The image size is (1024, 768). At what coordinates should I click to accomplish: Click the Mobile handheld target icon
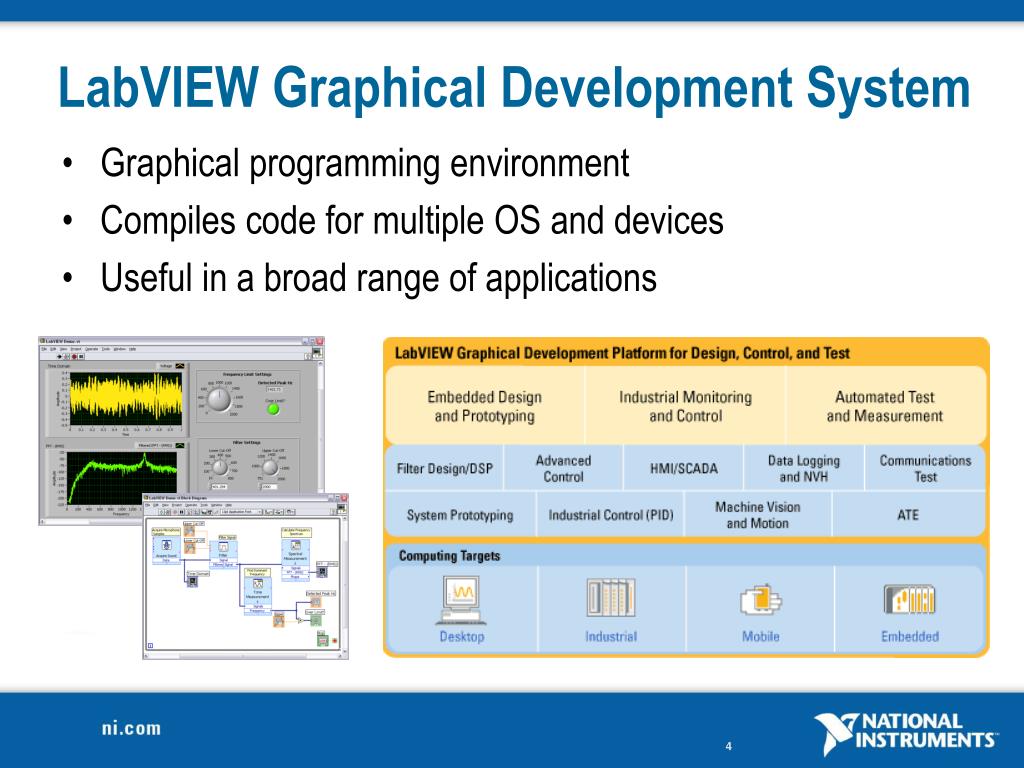[761, 600]
